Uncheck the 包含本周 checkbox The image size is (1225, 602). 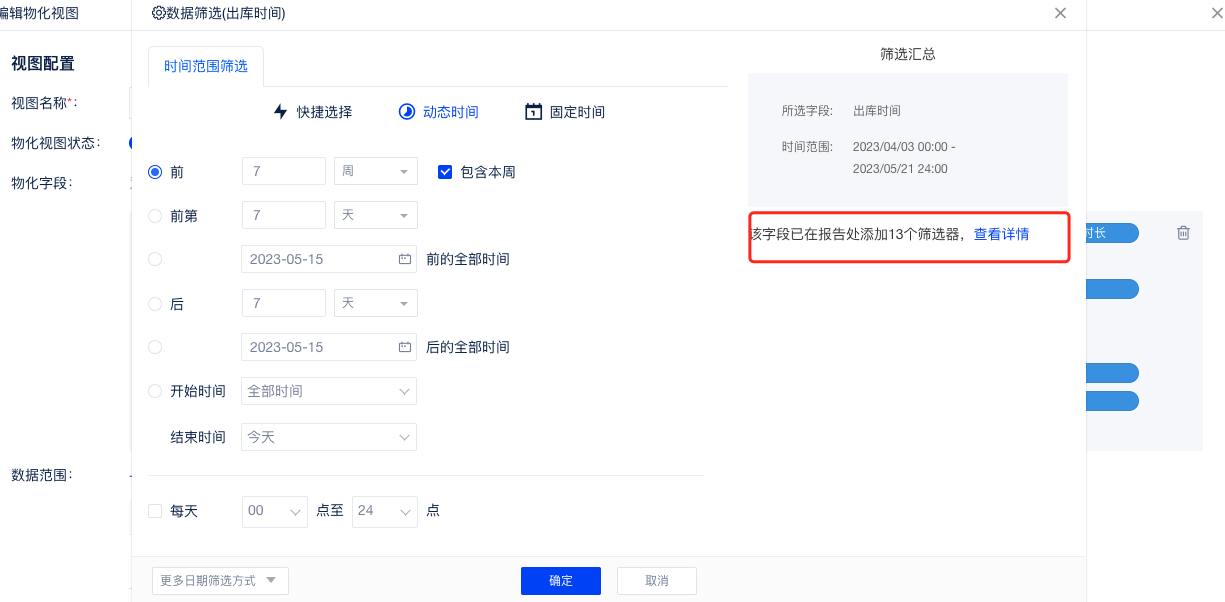coord(446,172)
